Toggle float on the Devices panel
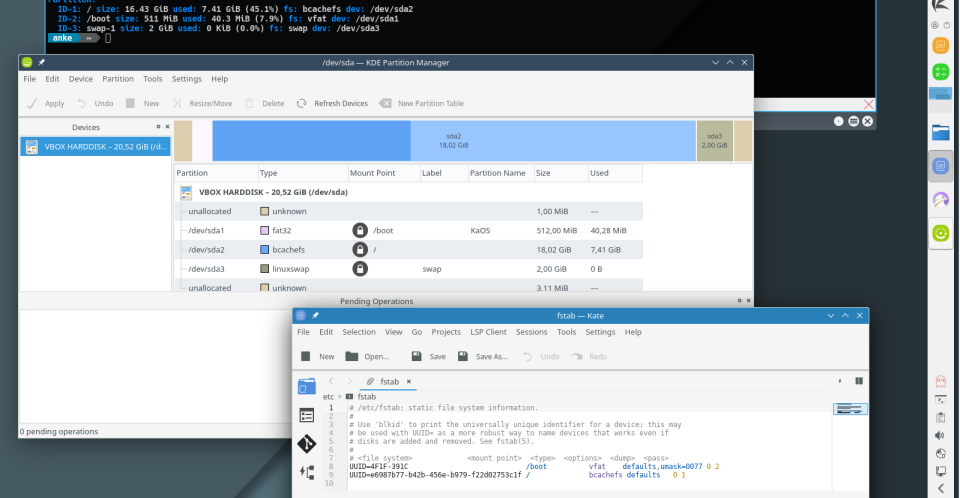 point(156,127)
